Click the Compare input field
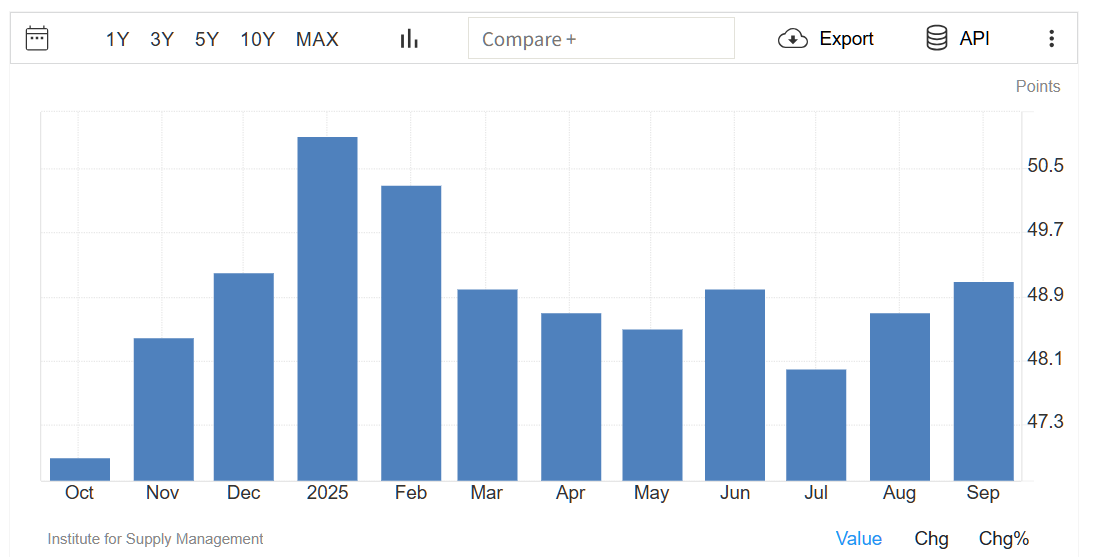Image resolution: width=1094 pixels, height=557 pixels. click(x=600, y=39)
